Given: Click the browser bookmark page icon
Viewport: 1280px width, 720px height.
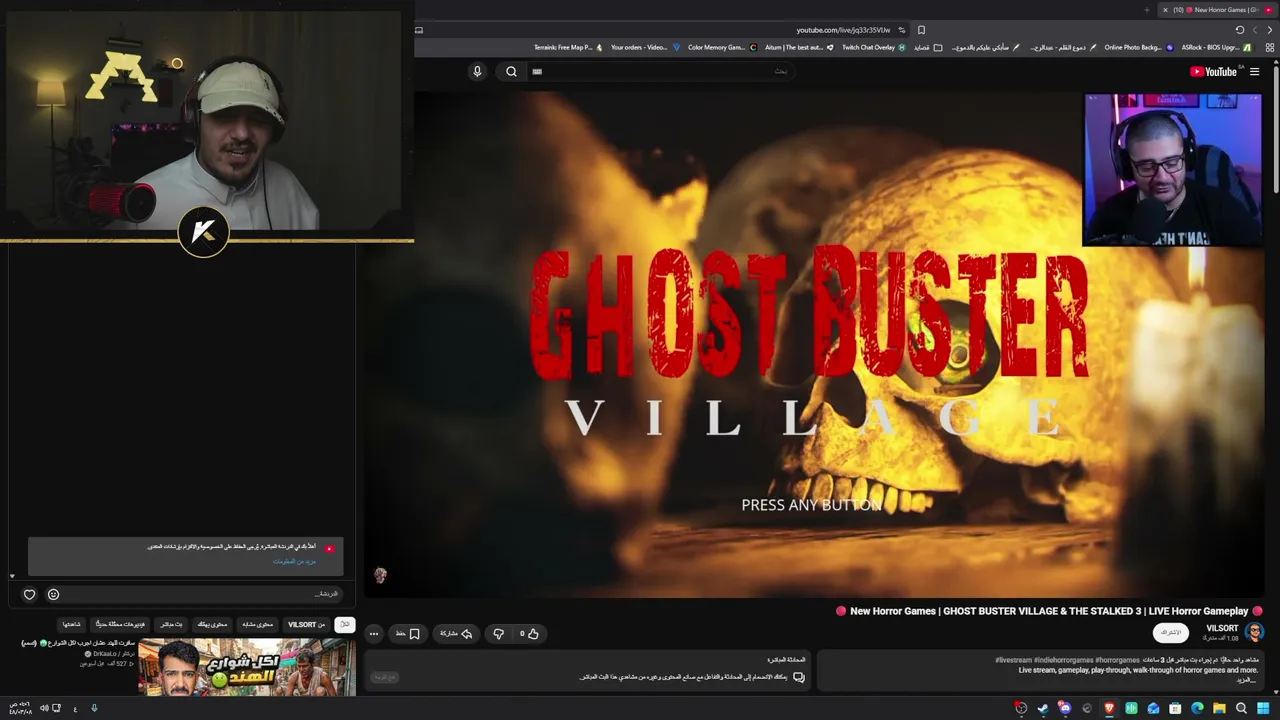Looking at the screenshot, I should [x=921, y=30].
